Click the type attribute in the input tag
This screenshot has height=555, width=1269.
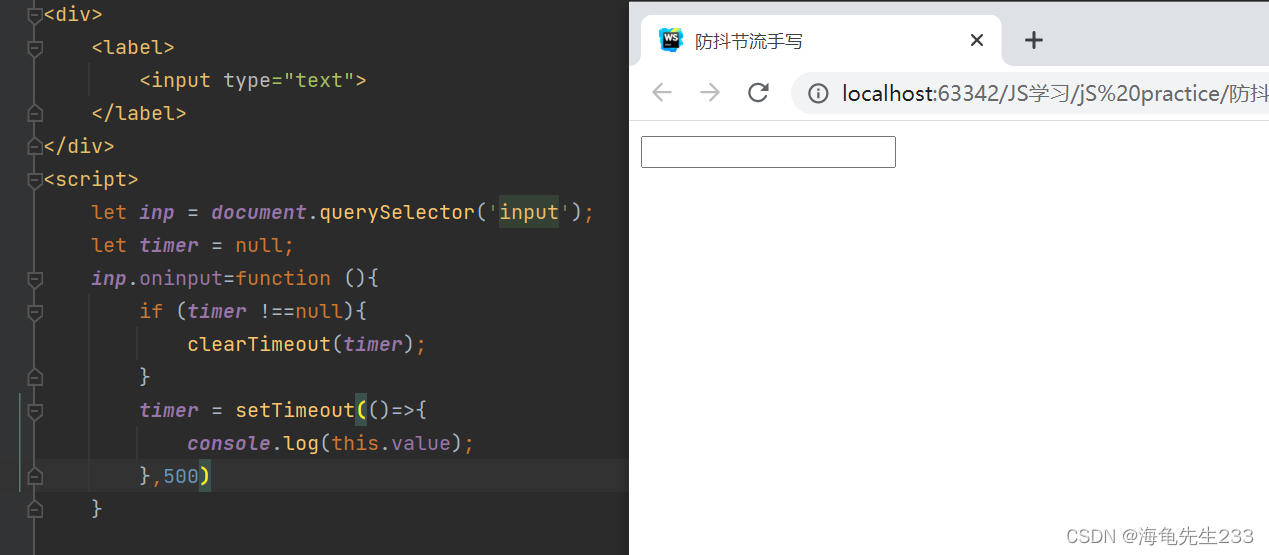[x=247, y=80]
